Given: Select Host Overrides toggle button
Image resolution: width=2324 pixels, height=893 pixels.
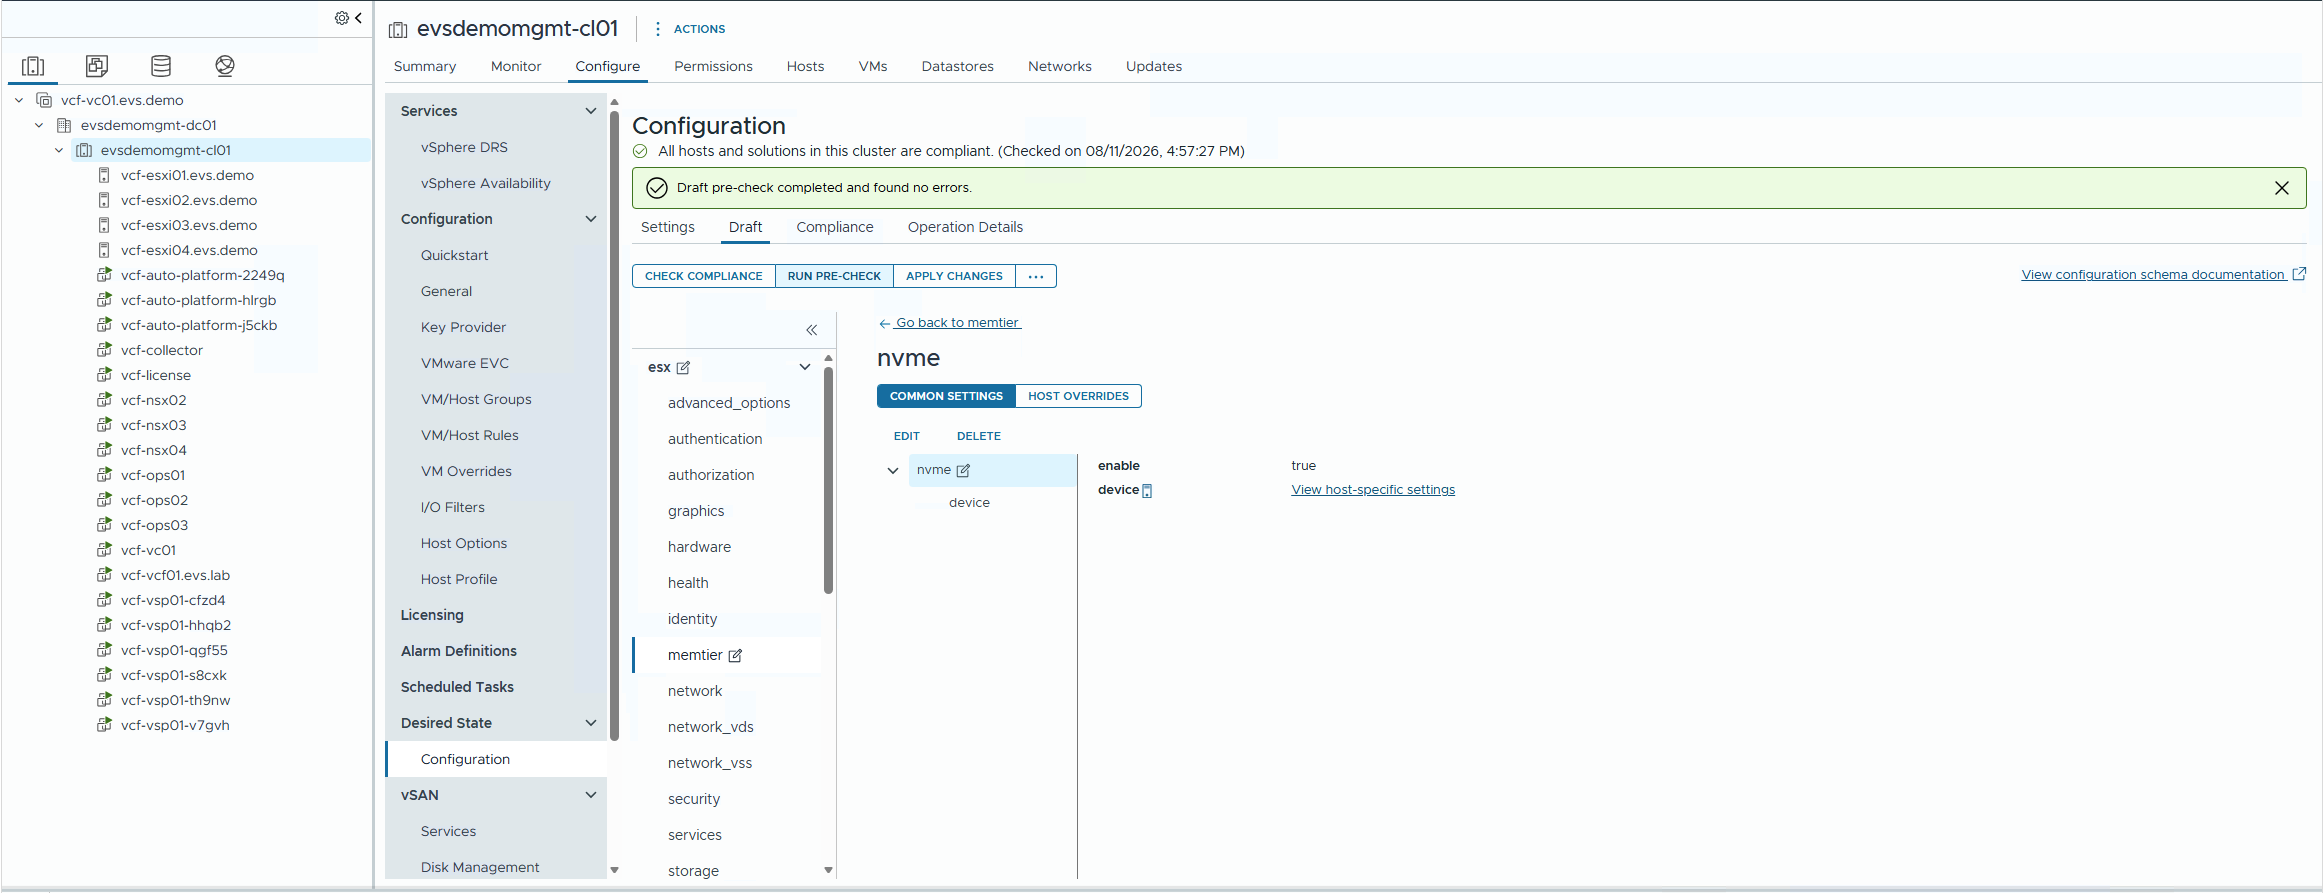Looking at the screenshot, I should point(1078,396).
